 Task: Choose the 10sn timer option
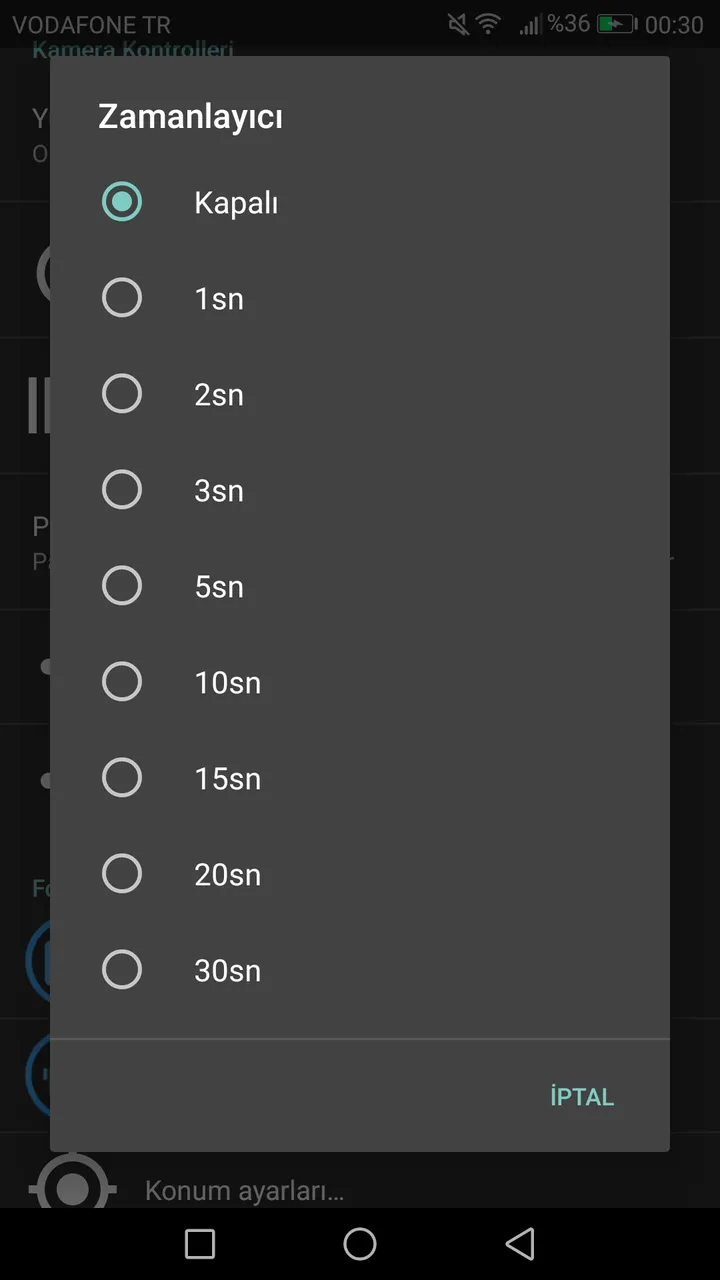[x=360, y=682]
